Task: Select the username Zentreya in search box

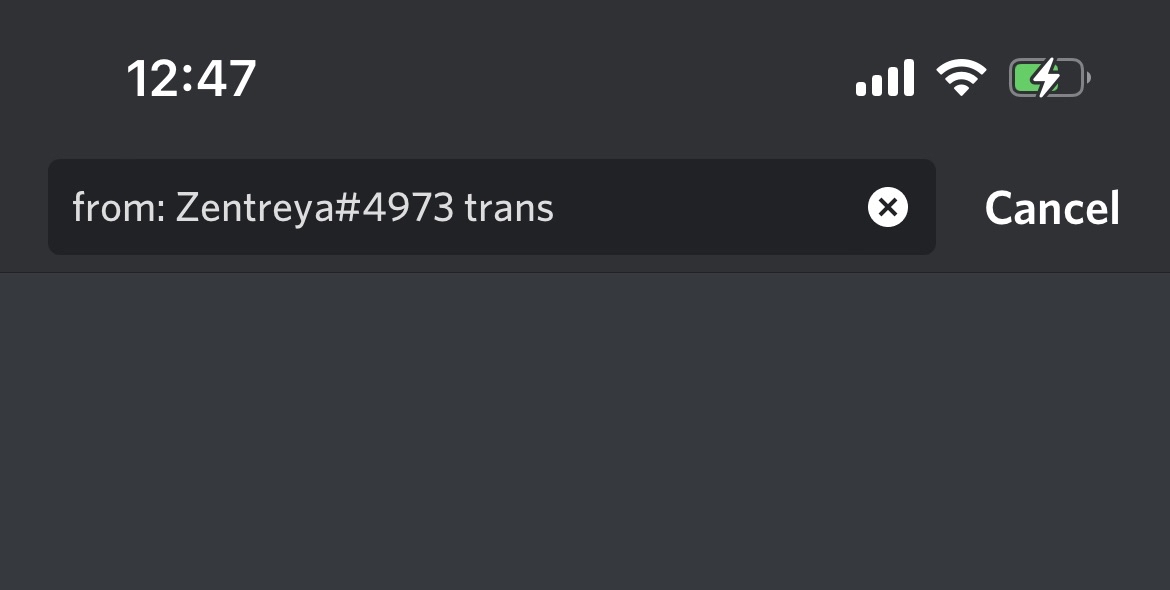Action: click(254, 207)
